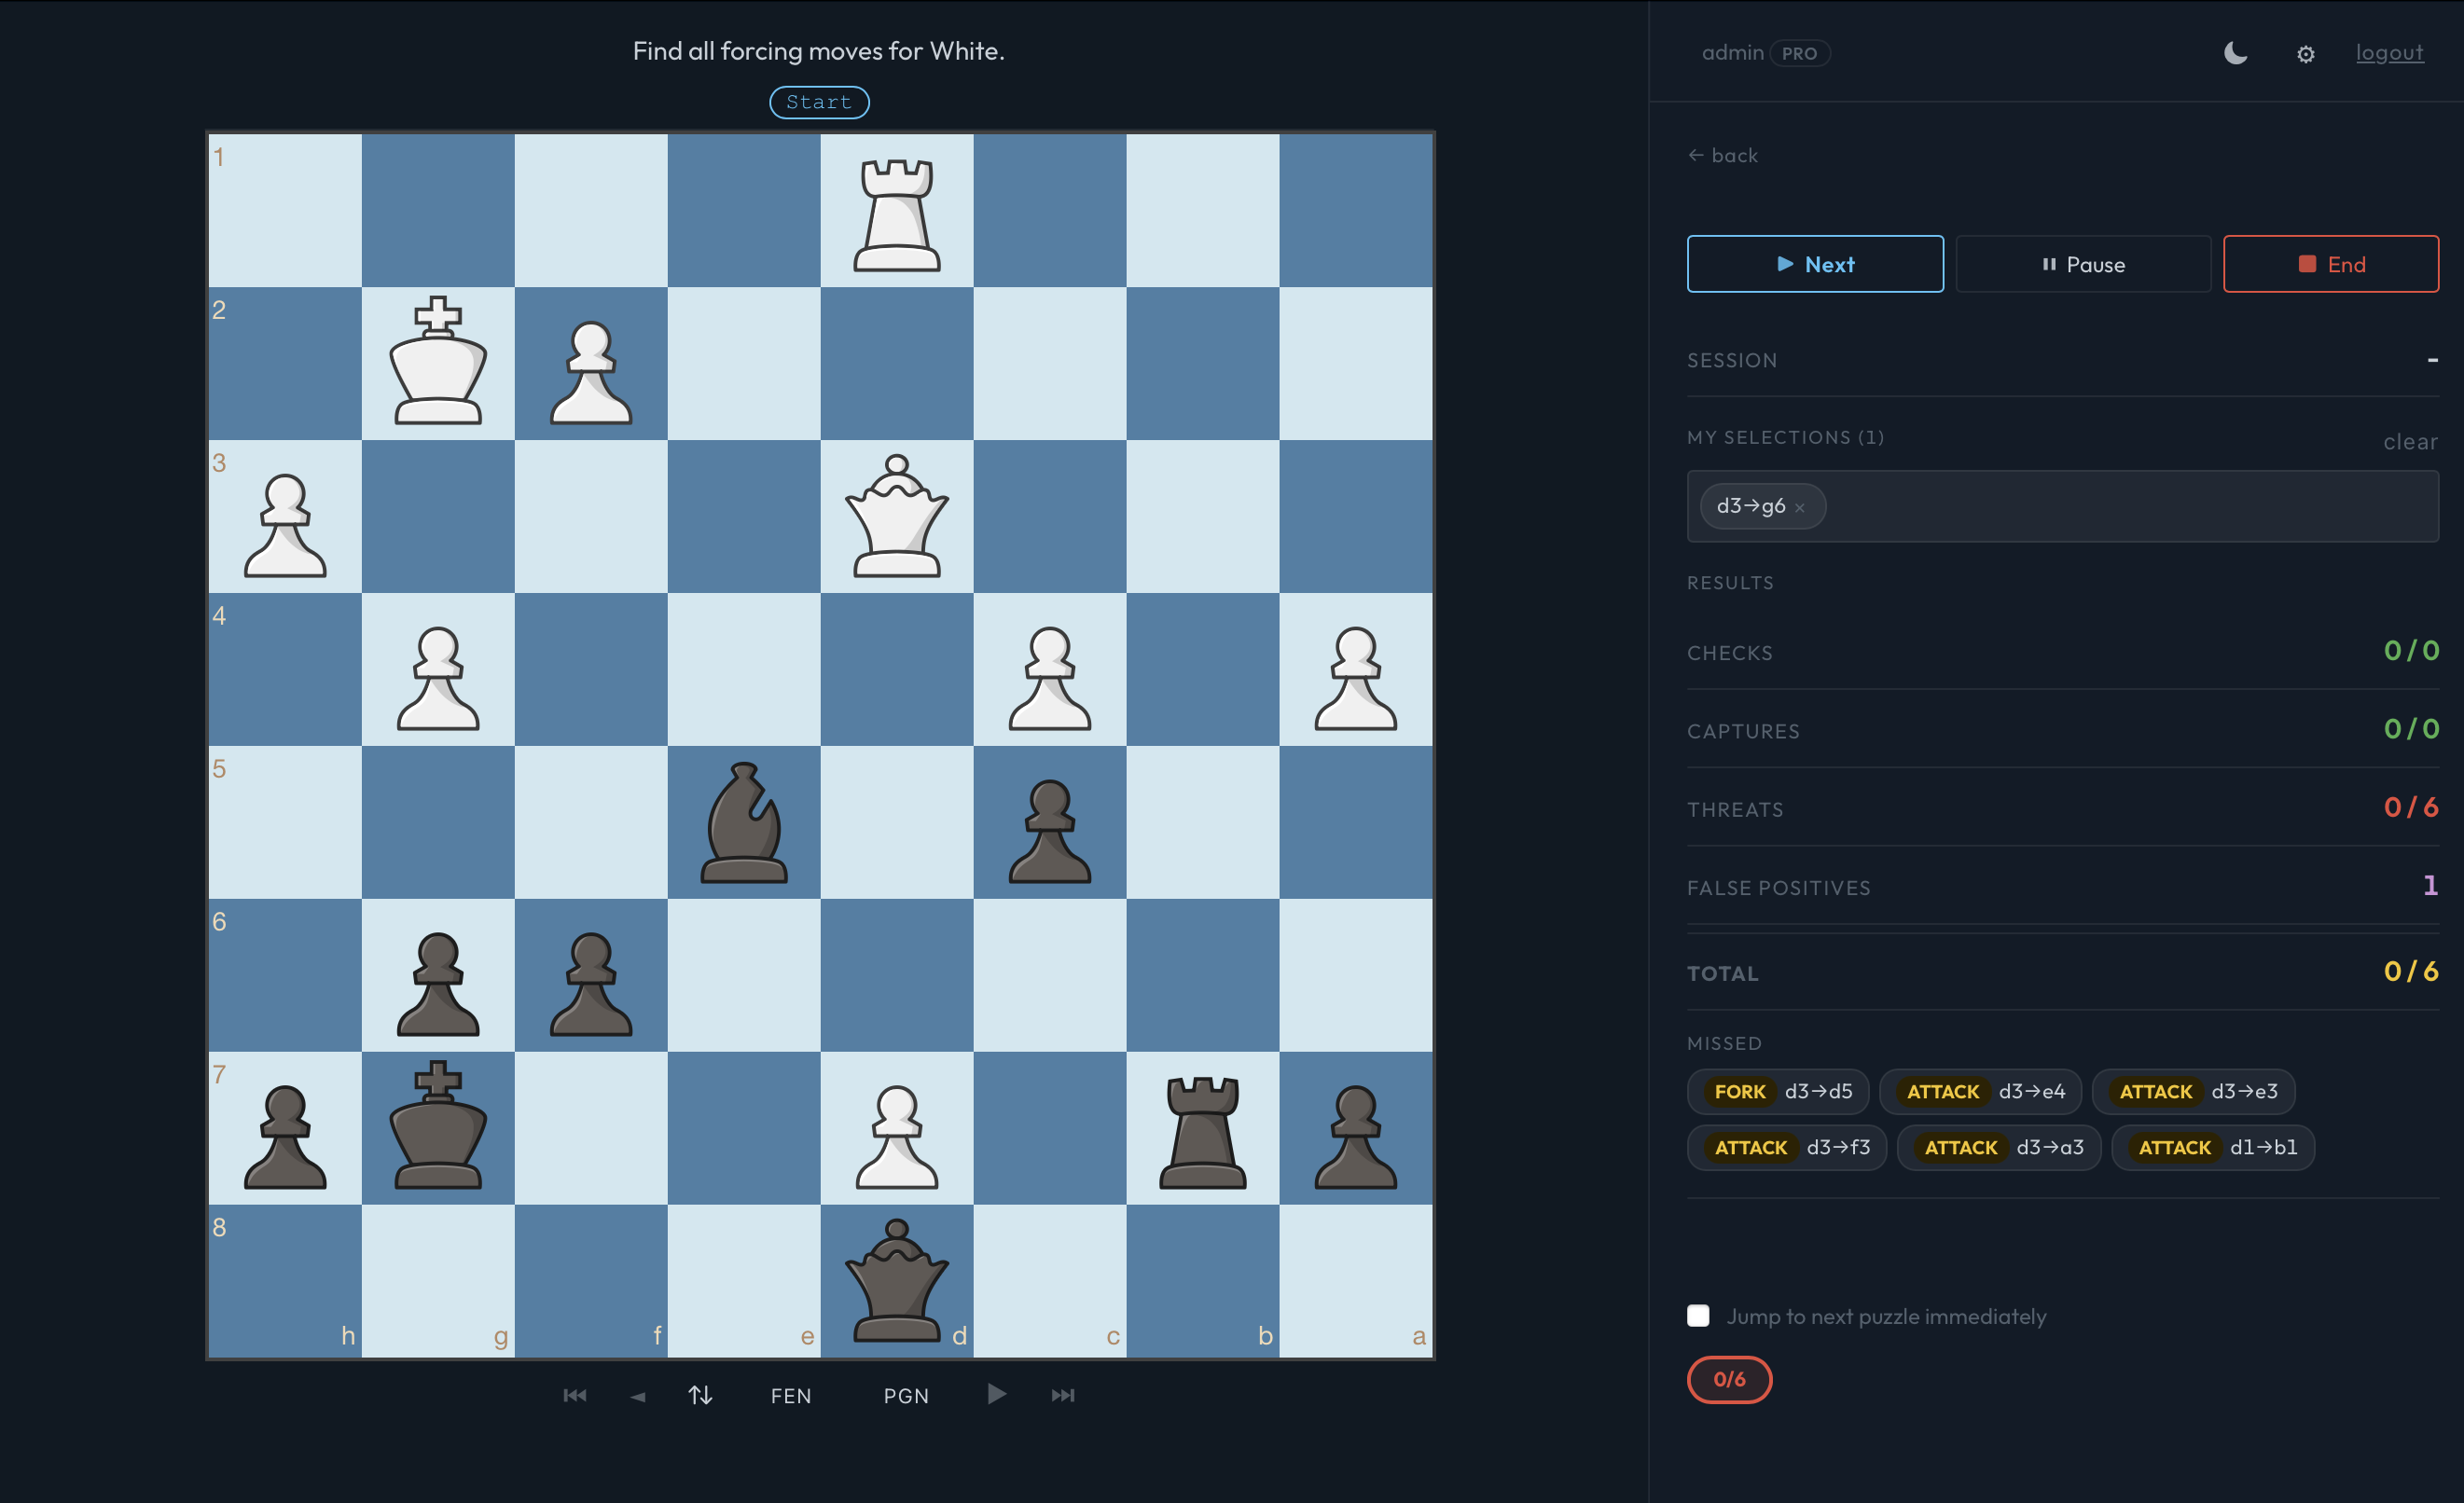This screenshot has width=2464, height=1503.
Task: Step back one move arrow
Action: (x=638, y=1396)
